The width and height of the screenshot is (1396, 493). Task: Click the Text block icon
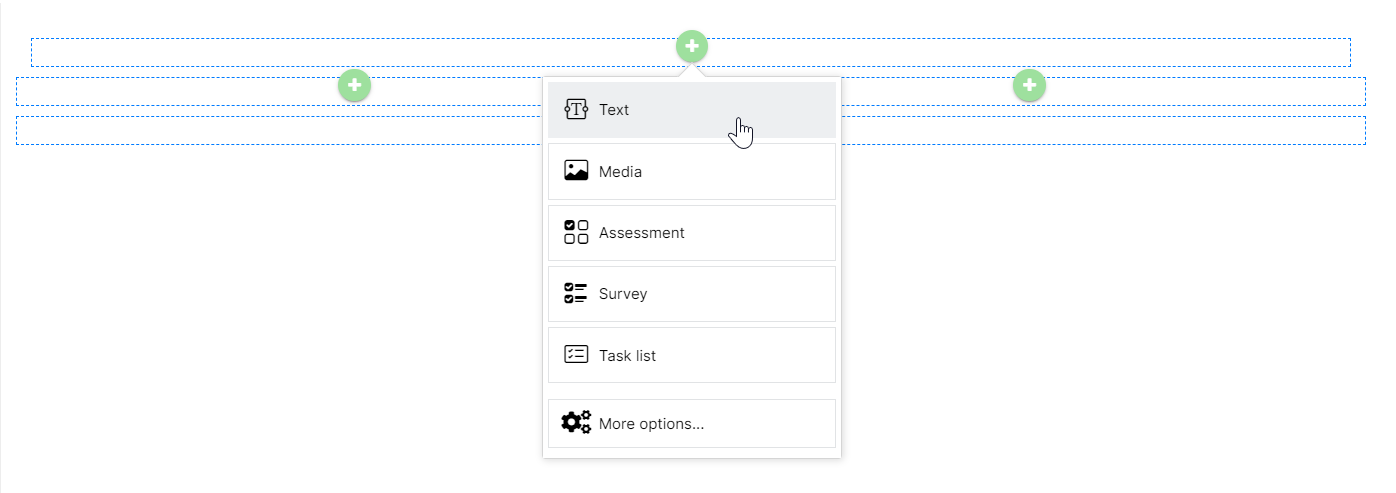[576, 110]
